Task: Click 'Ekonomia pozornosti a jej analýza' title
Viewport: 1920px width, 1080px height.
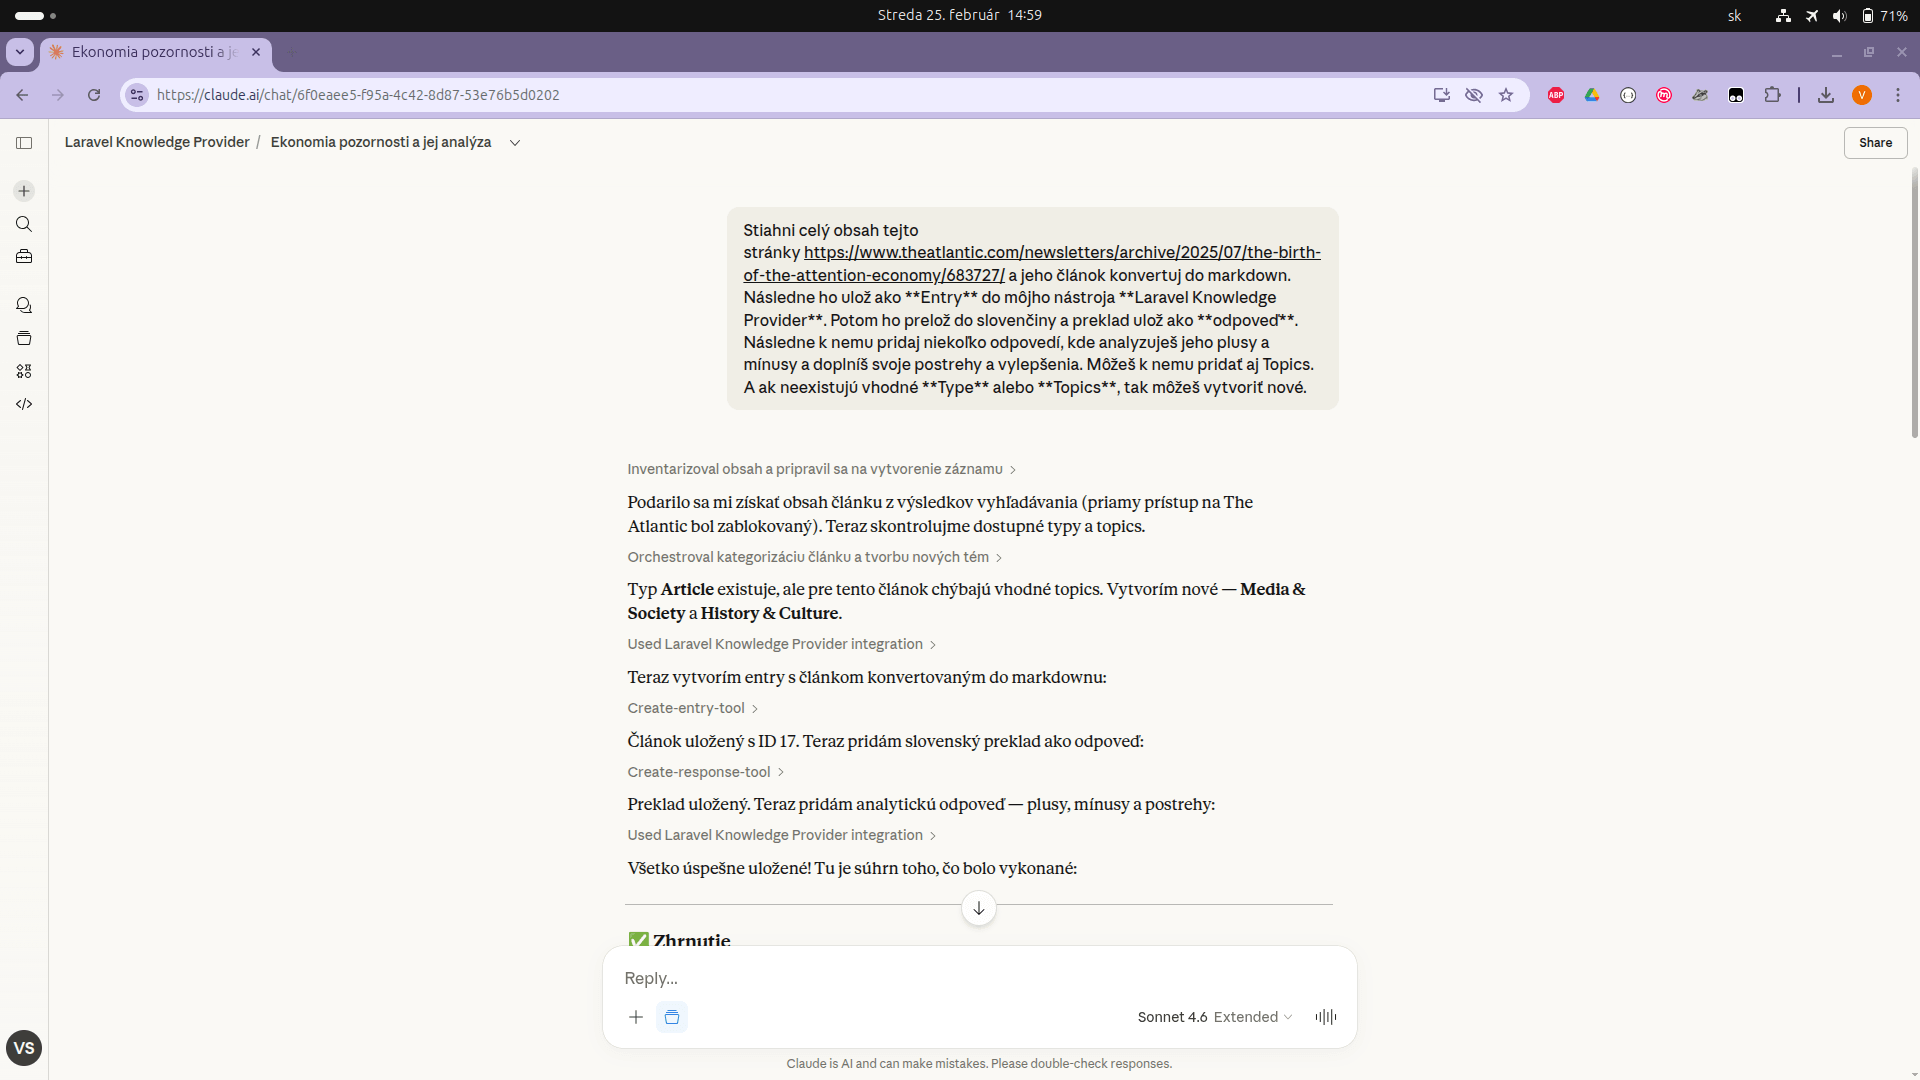Action: (x=381, y=142)
